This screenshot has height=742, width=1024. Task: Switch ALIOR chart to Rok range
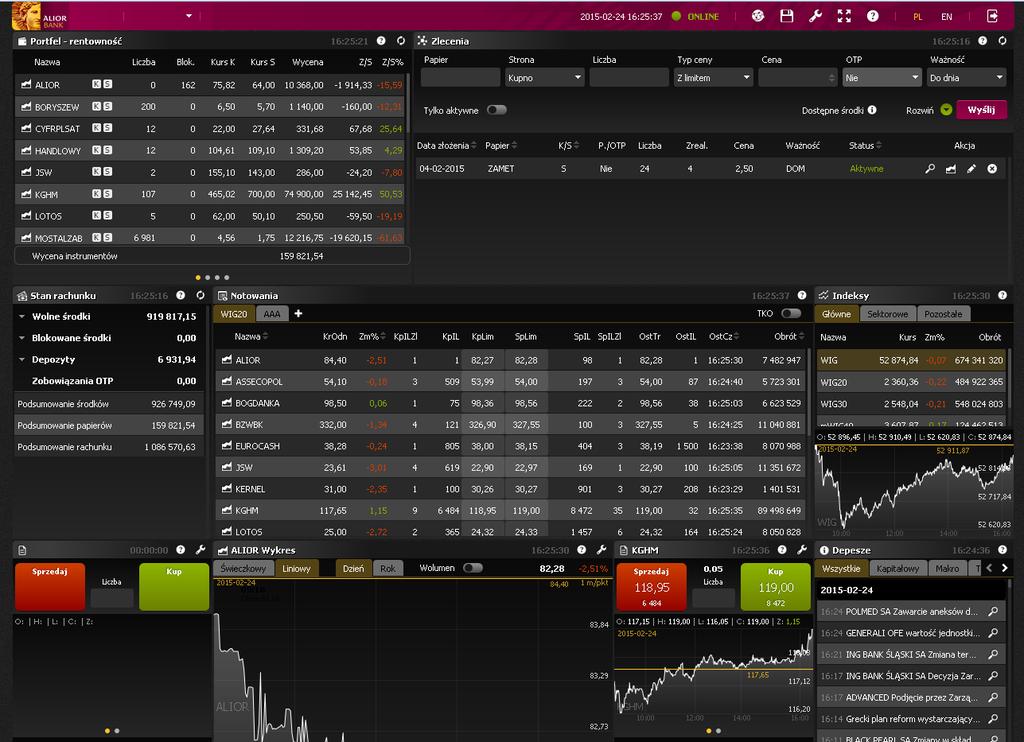pyautogui.click(x=387, y=568)
